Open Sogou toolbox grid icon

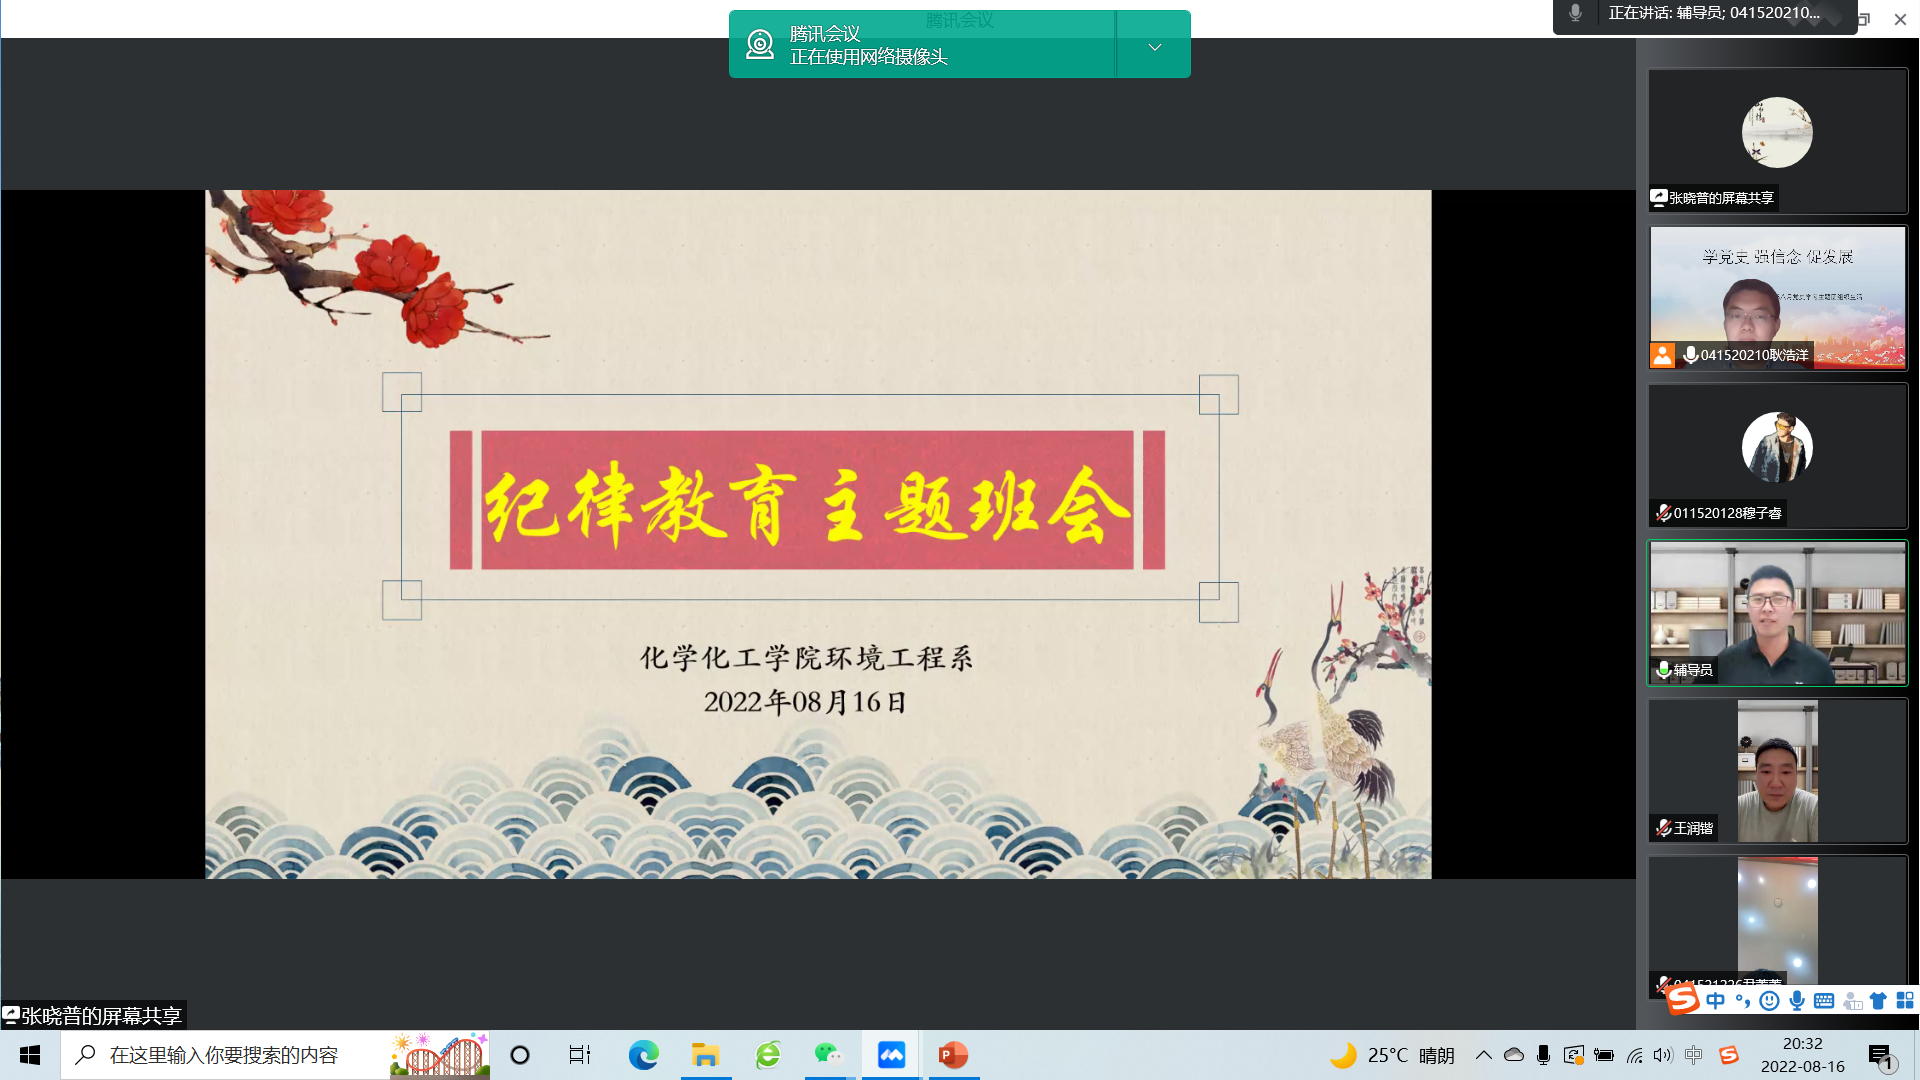(1905, 1001)
